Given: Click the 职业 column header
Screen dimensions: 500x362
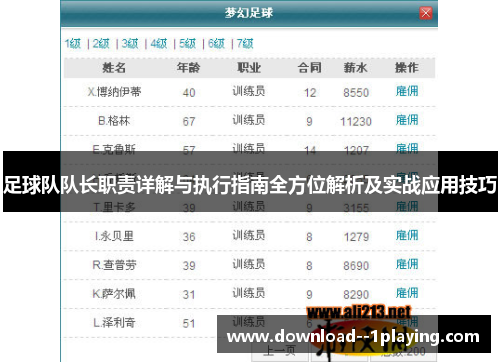Looking at the screenshot, I should [x=249, y=68].
